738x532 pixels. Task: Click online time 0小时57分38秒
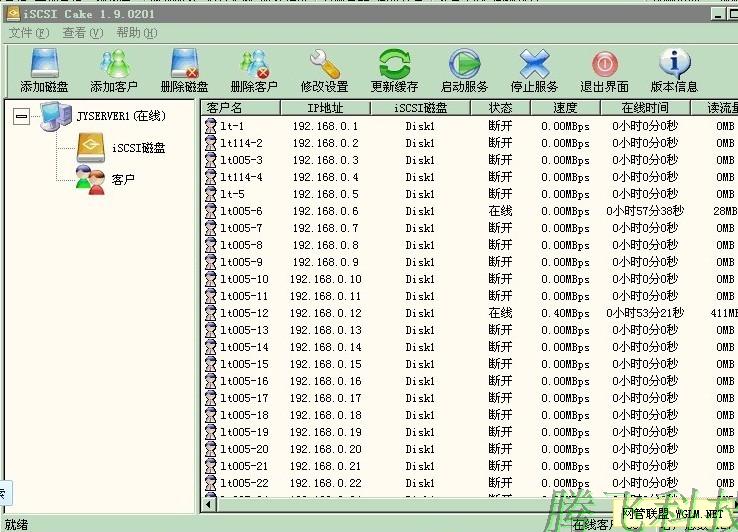tap(645, 211)
